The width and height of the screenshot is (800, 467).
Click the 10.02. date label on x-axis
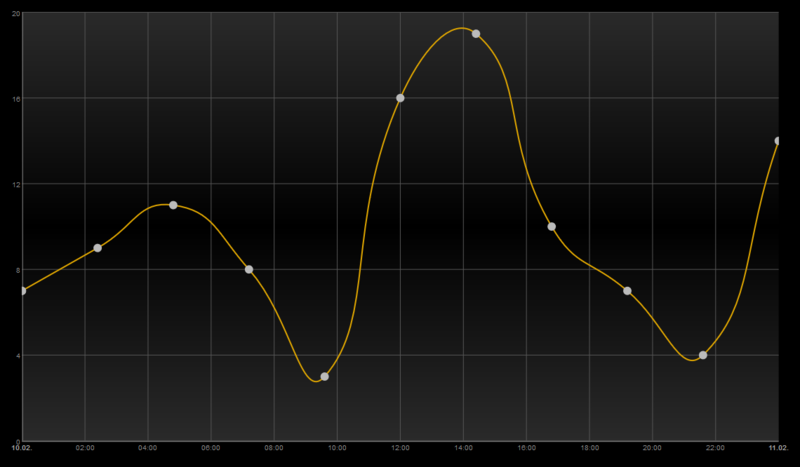[x=22, y=447]
